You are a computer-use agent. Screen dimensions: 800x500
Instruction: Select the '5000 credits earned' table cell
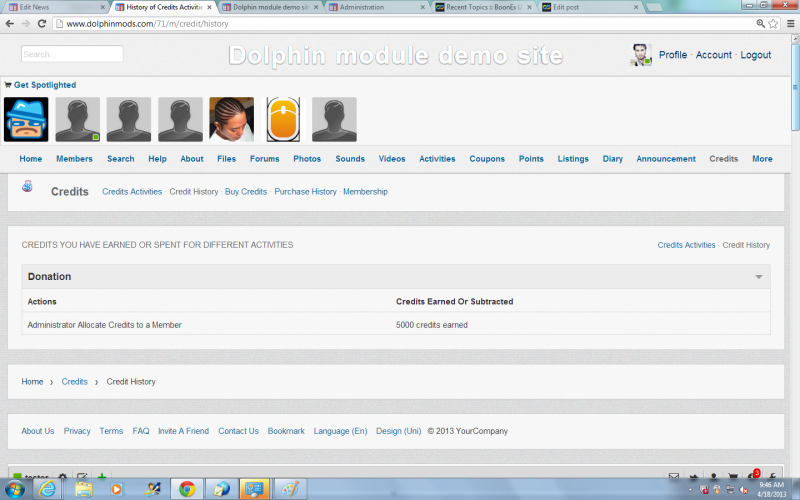click(432, 325)
